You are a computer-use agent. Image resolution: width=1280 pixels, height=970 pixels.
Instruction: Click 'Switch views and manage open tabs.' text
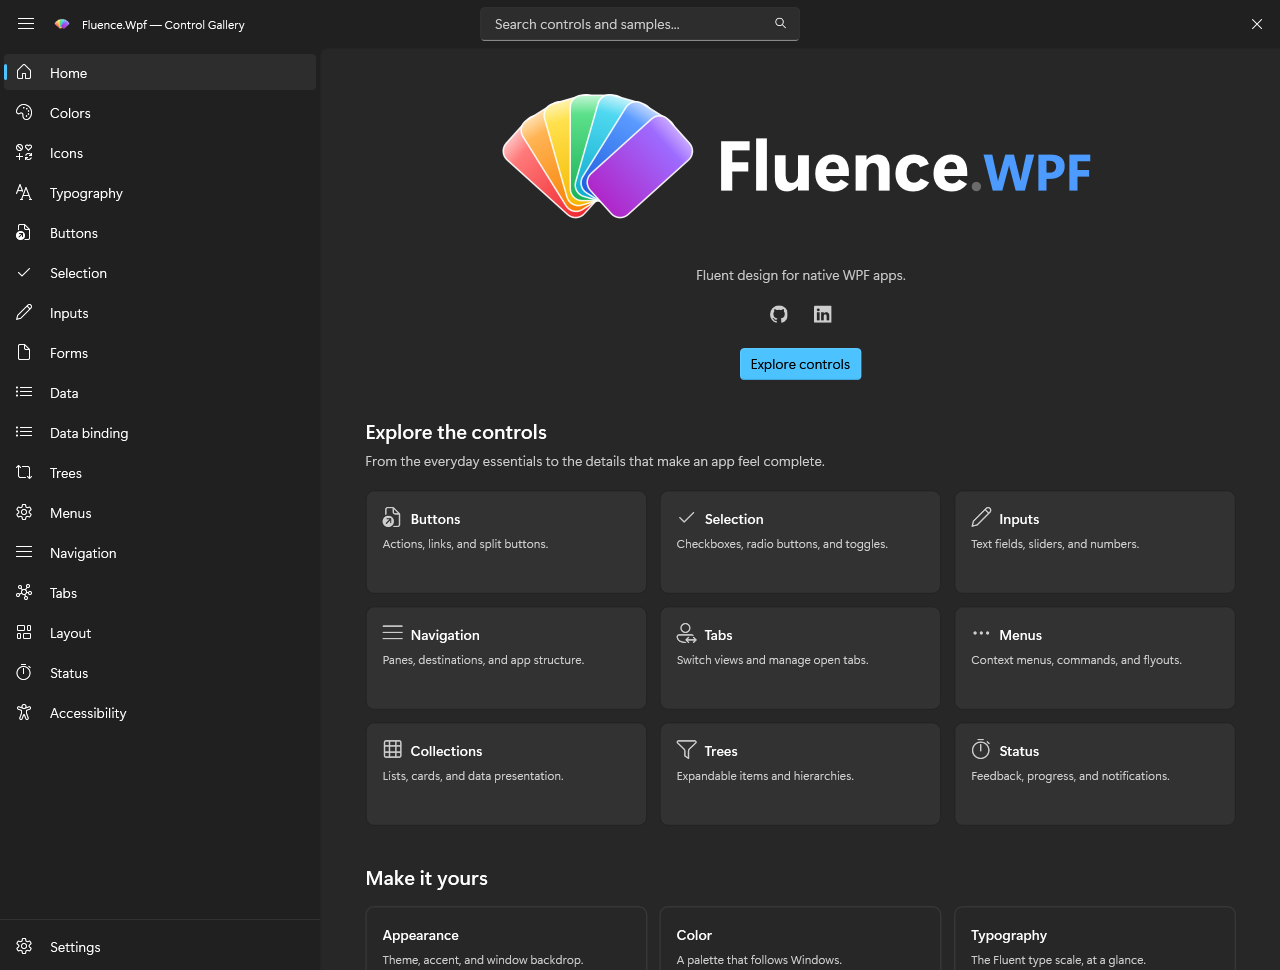(x=772, y=660)
